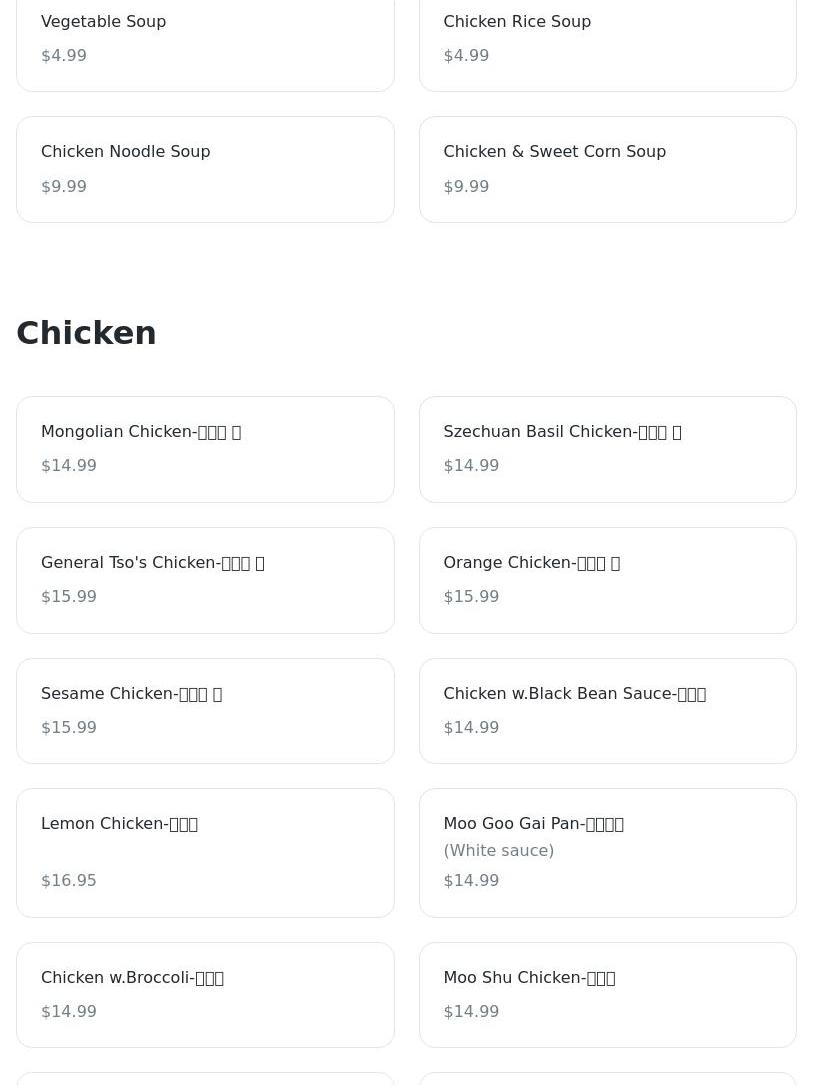Pick the General Tso's Chicken item

205,581
